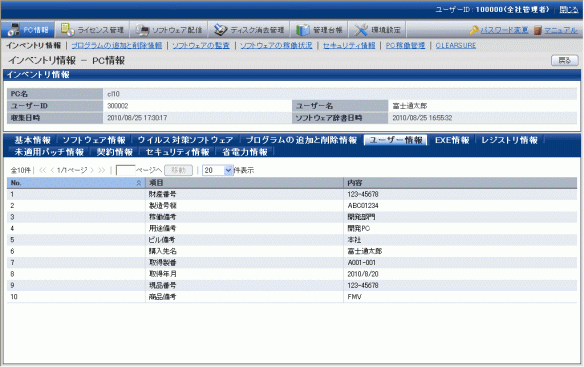Open the PC情報 main tab icon

[x=14, y=30]
